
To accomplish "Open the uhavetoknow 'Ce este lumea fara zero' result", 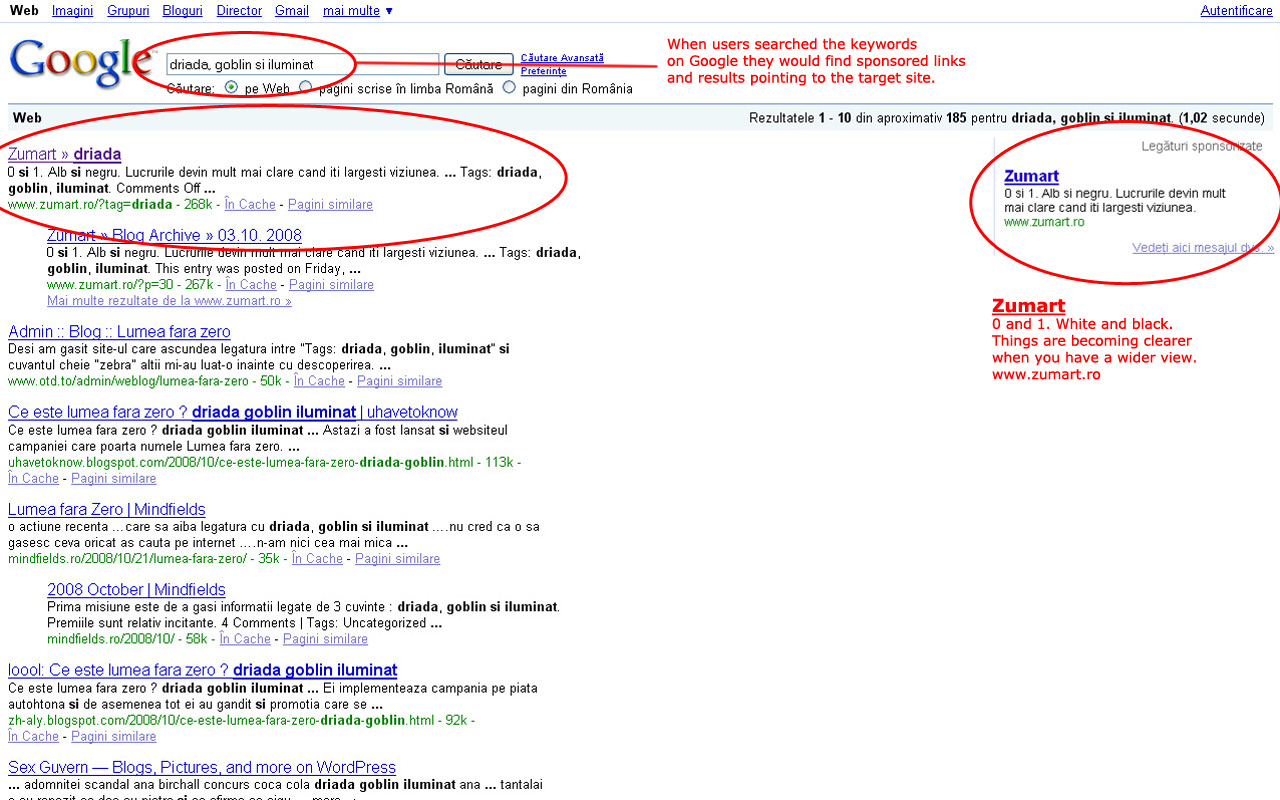I will 233,412.
